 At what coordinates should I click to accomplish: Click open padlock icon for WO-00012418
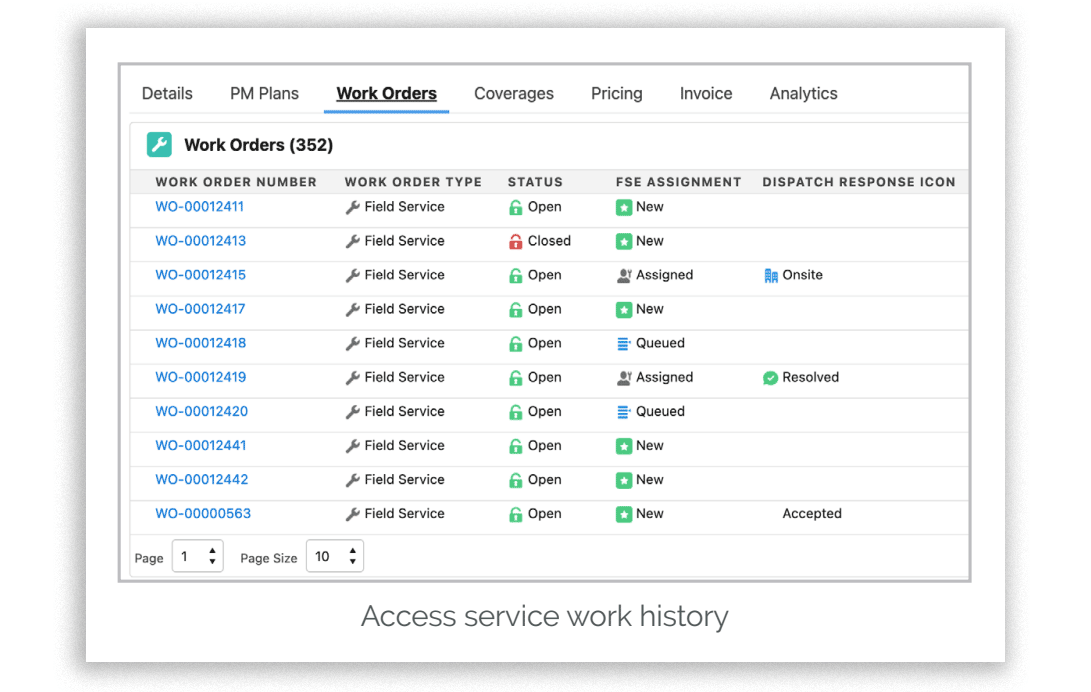coord(516,344)
